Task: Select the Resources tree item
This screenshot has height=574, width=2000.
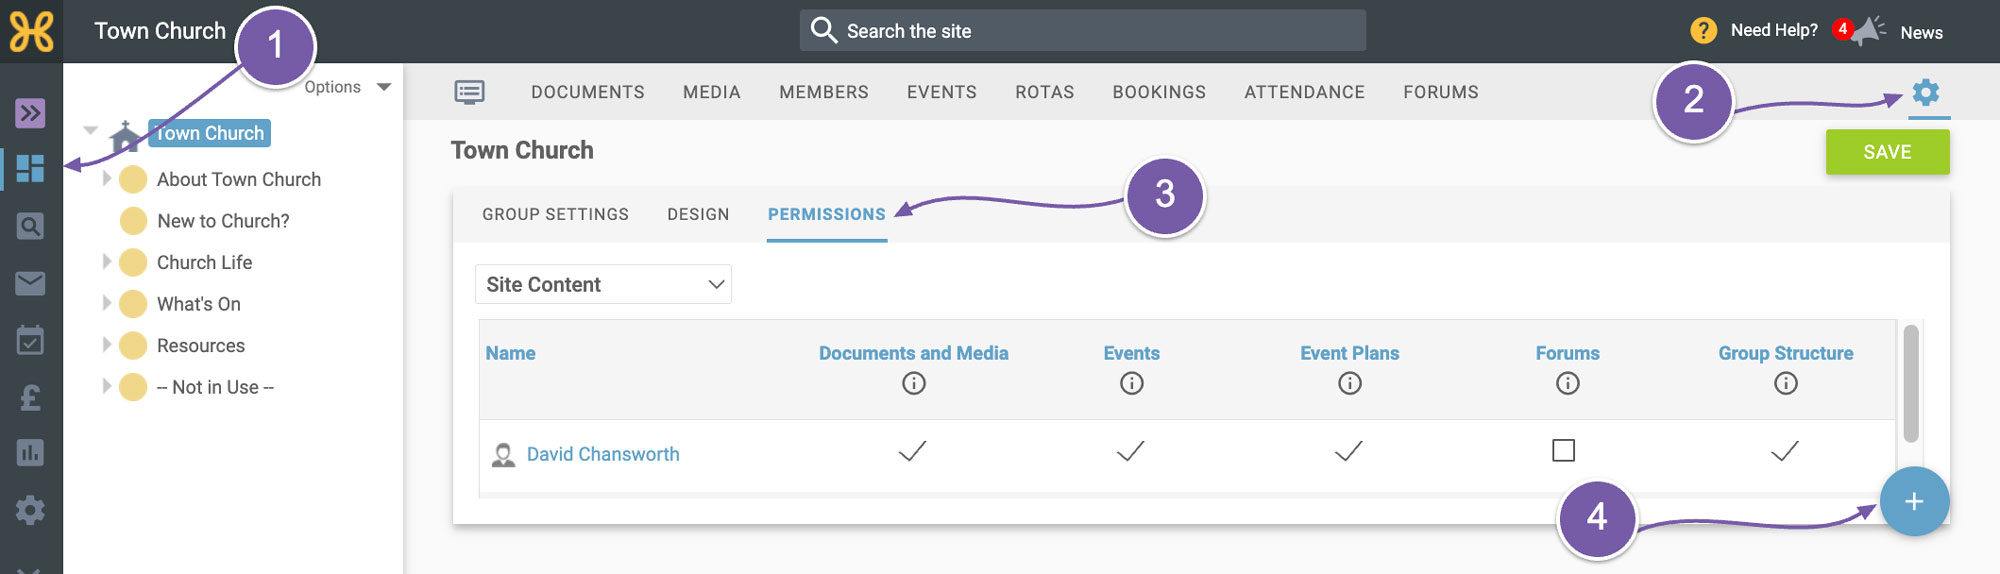Action: coord(201,345)
